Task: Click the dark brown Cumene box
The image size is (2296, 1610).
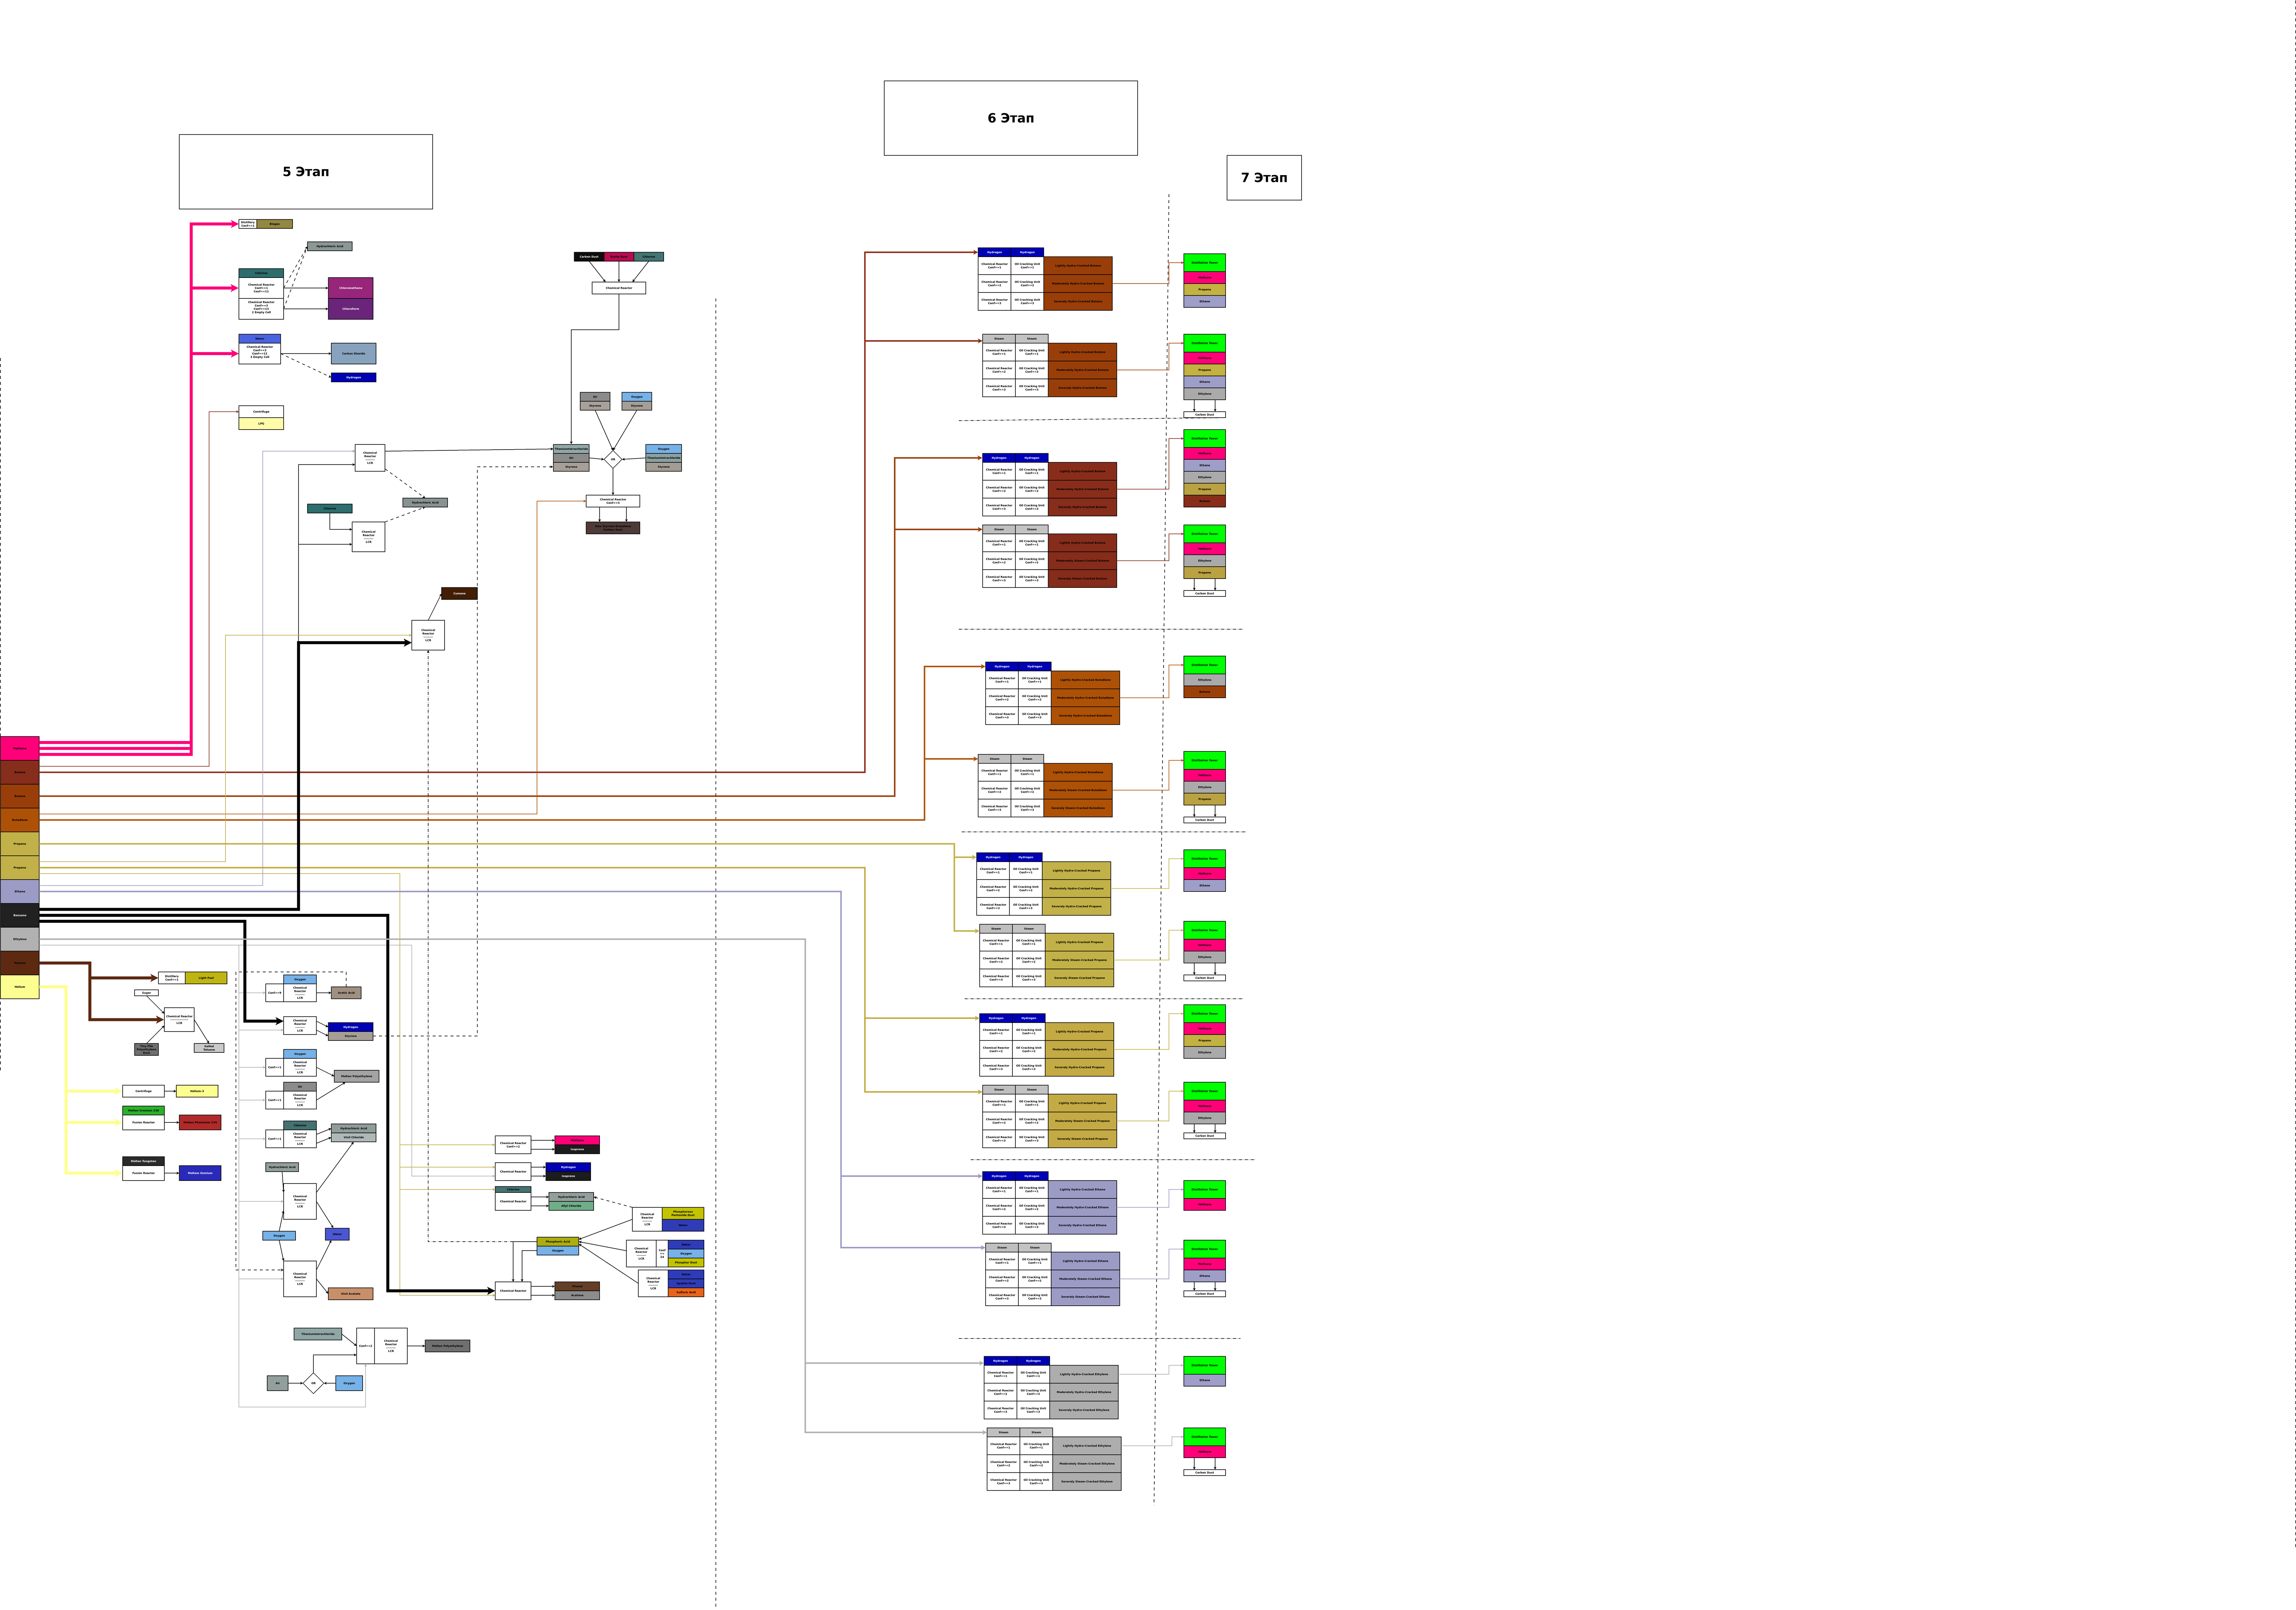Action: click(x=459, y=594)
